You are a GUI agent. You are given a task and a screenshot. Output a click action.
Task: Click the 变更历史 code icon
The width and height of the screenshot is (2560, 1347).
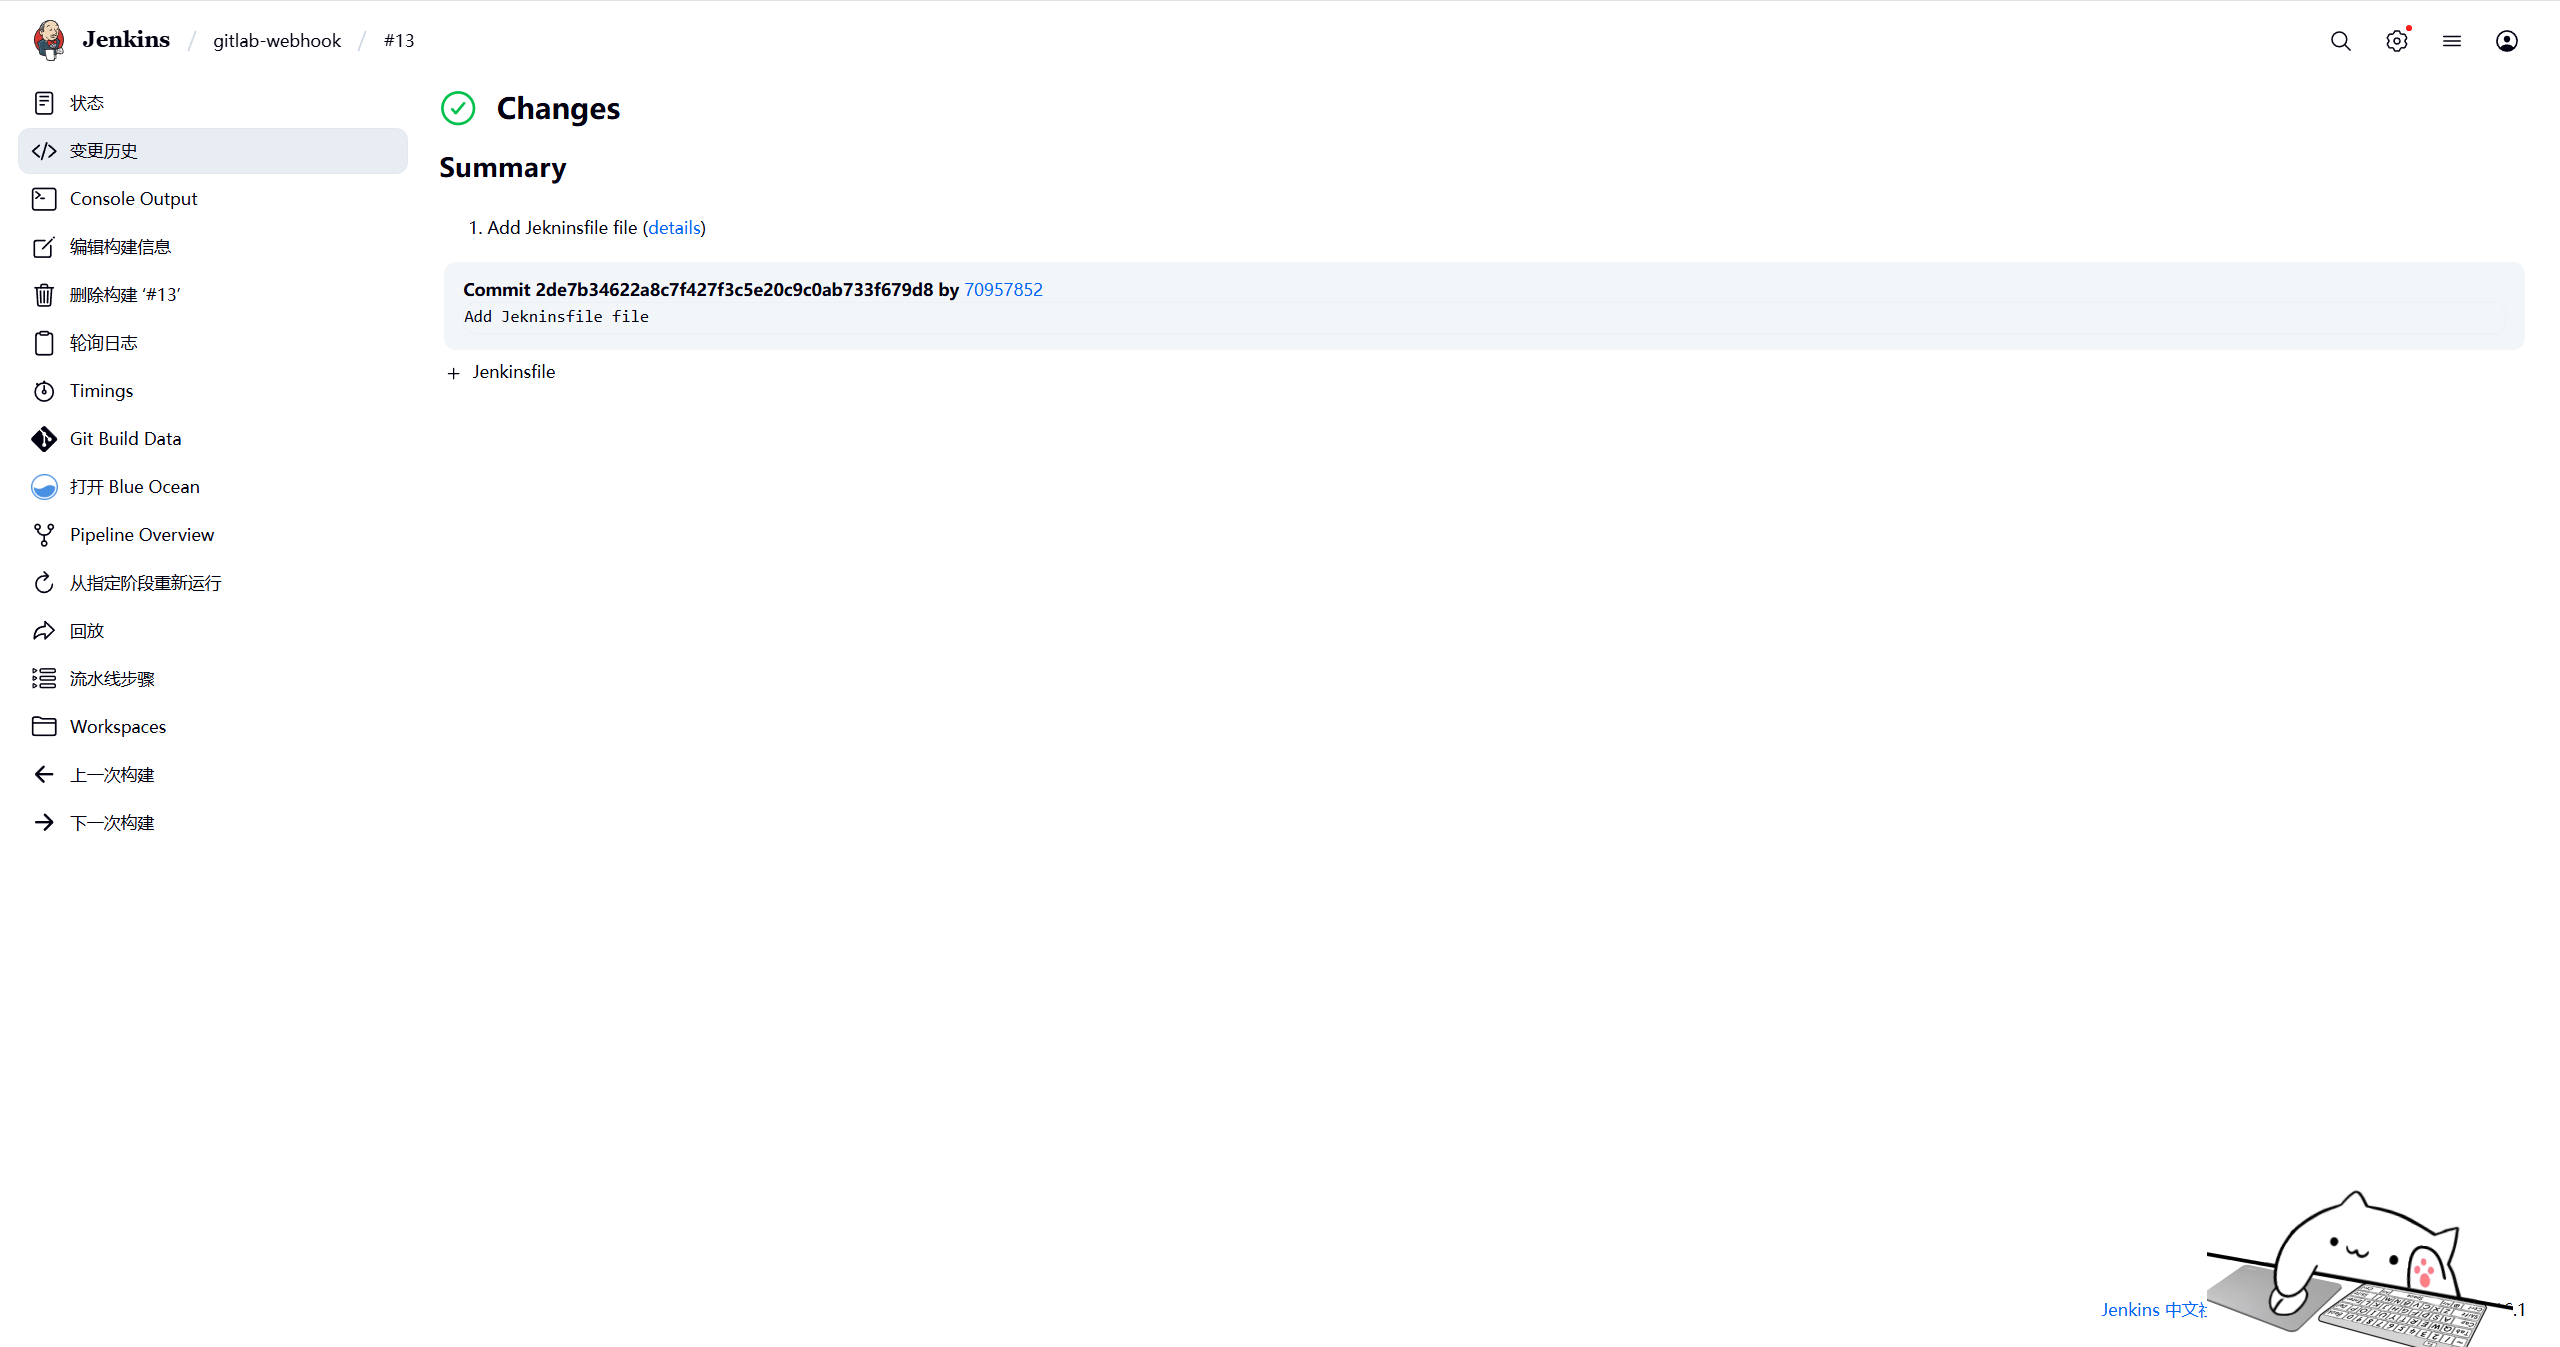[44, 151]
